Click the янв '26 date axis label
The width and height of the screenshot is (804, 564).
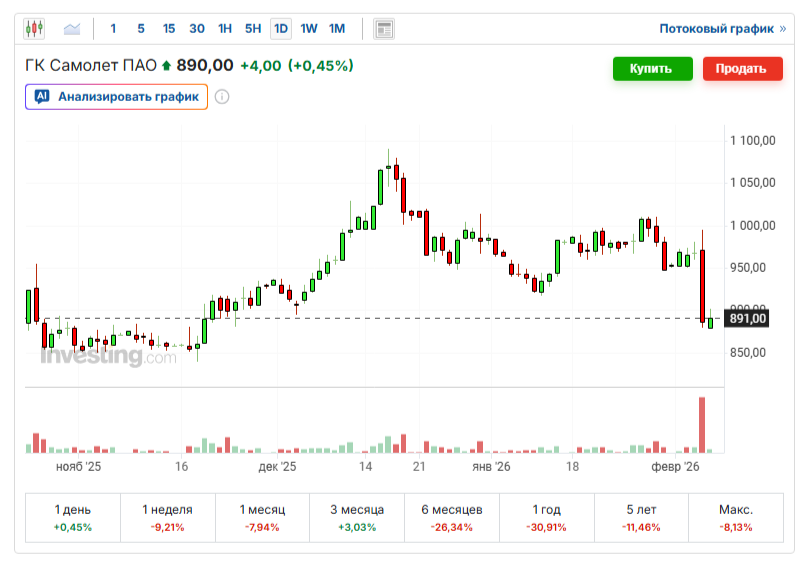(x=491, y=467)
